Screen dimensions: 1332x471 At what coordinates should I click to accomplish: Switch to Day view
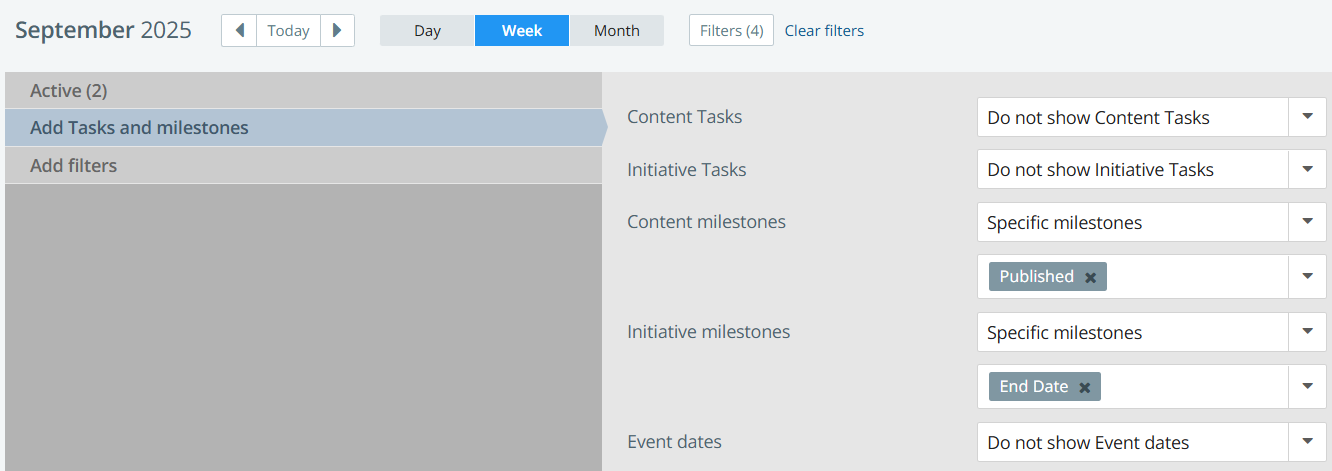(x=427, y=30)
